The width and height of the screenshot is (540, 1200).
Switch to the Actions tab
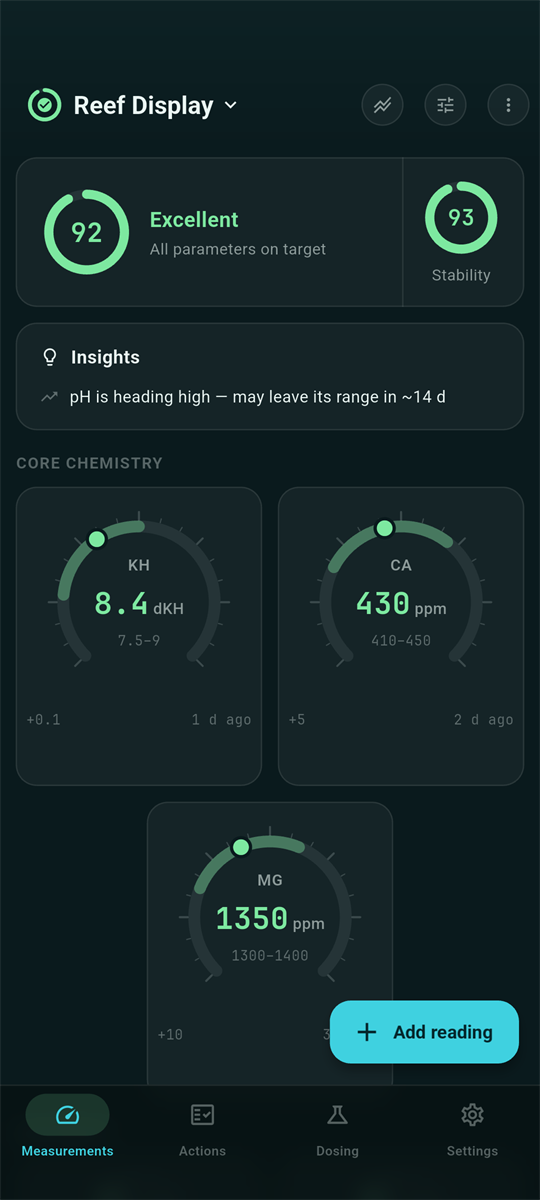(x=203, y=1130)
